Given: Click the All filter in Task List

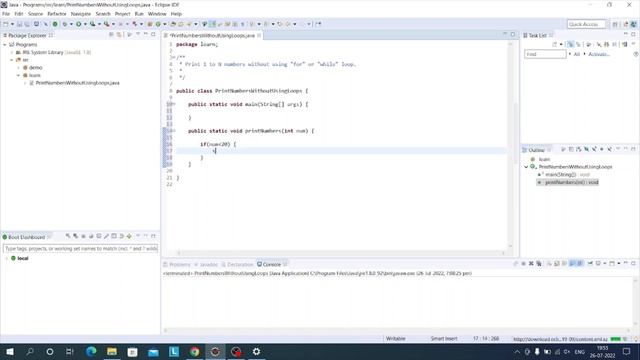Looking at the screenshot, I should tap(577, 54).
